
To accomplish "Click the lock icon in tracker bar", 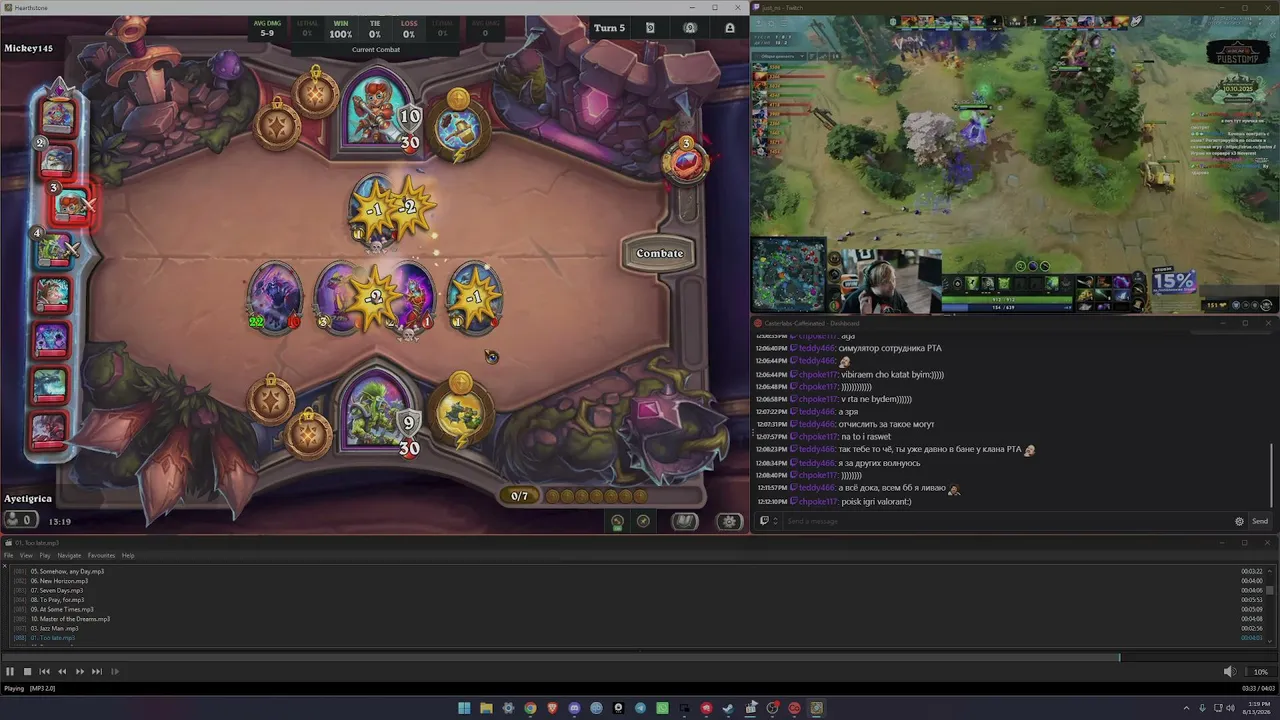I will (730, 28).
